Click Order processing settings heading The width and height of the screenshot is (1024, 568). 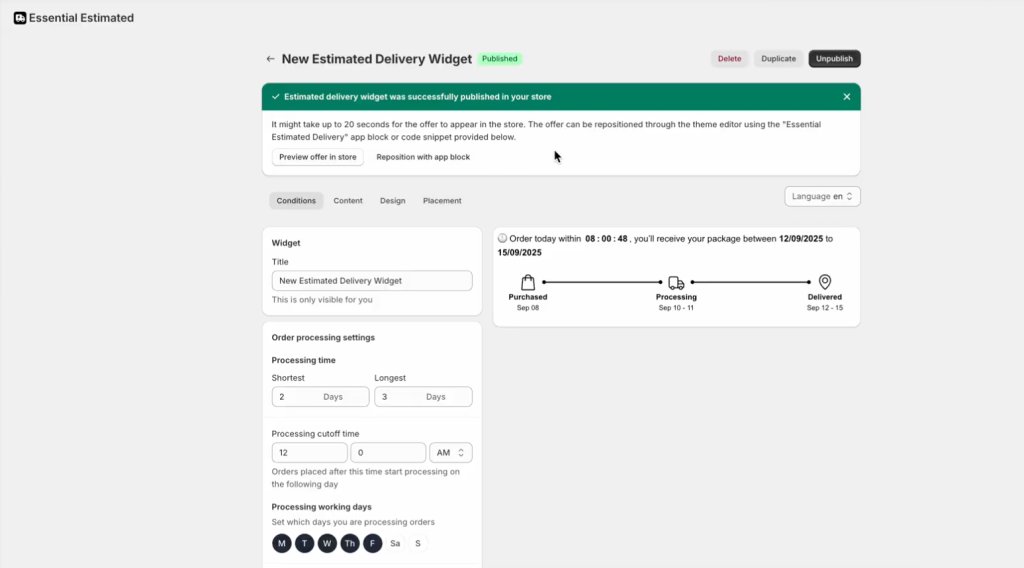(323, 338)
